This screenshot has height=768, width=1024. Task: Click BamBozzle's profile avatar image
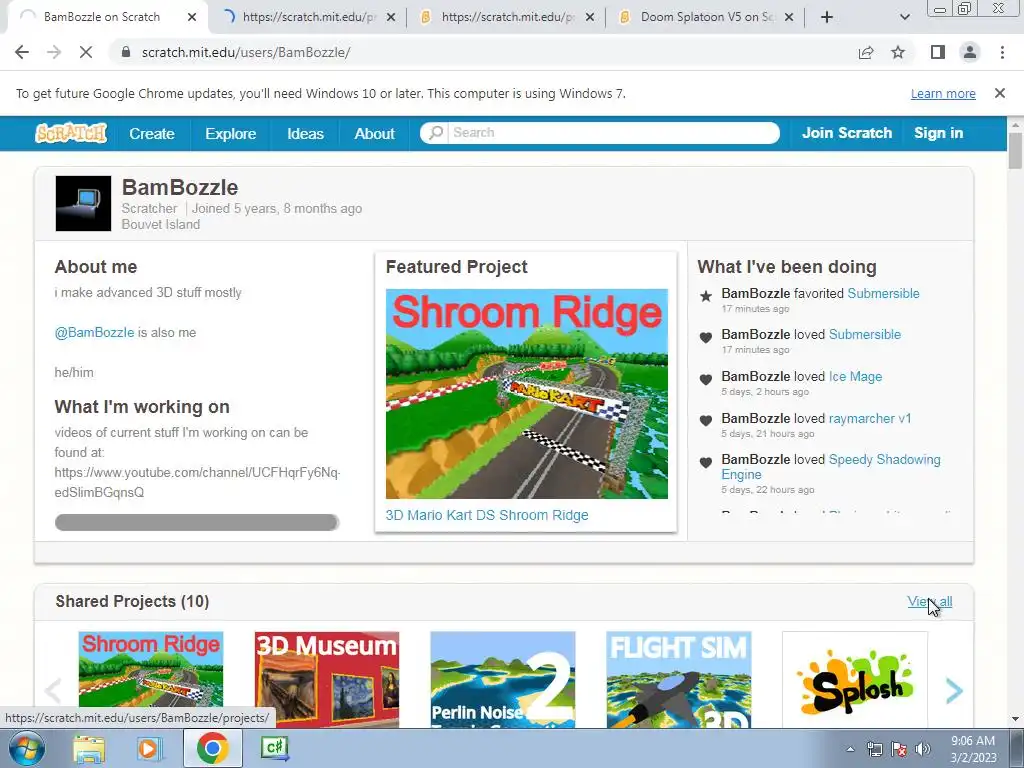click(x=83, y=203)
